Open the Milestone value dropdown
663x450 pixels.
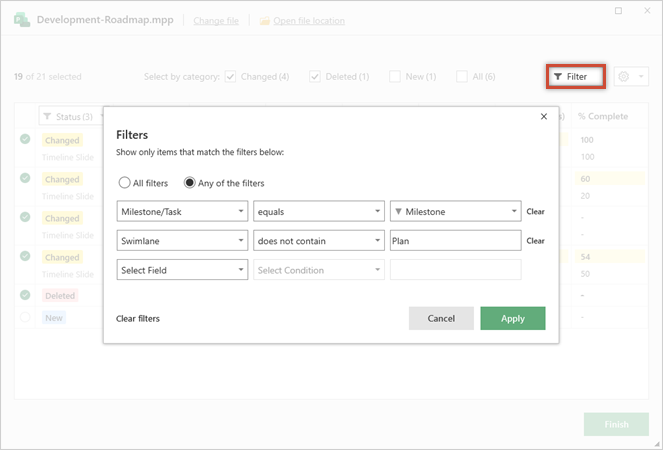point(455,212)
